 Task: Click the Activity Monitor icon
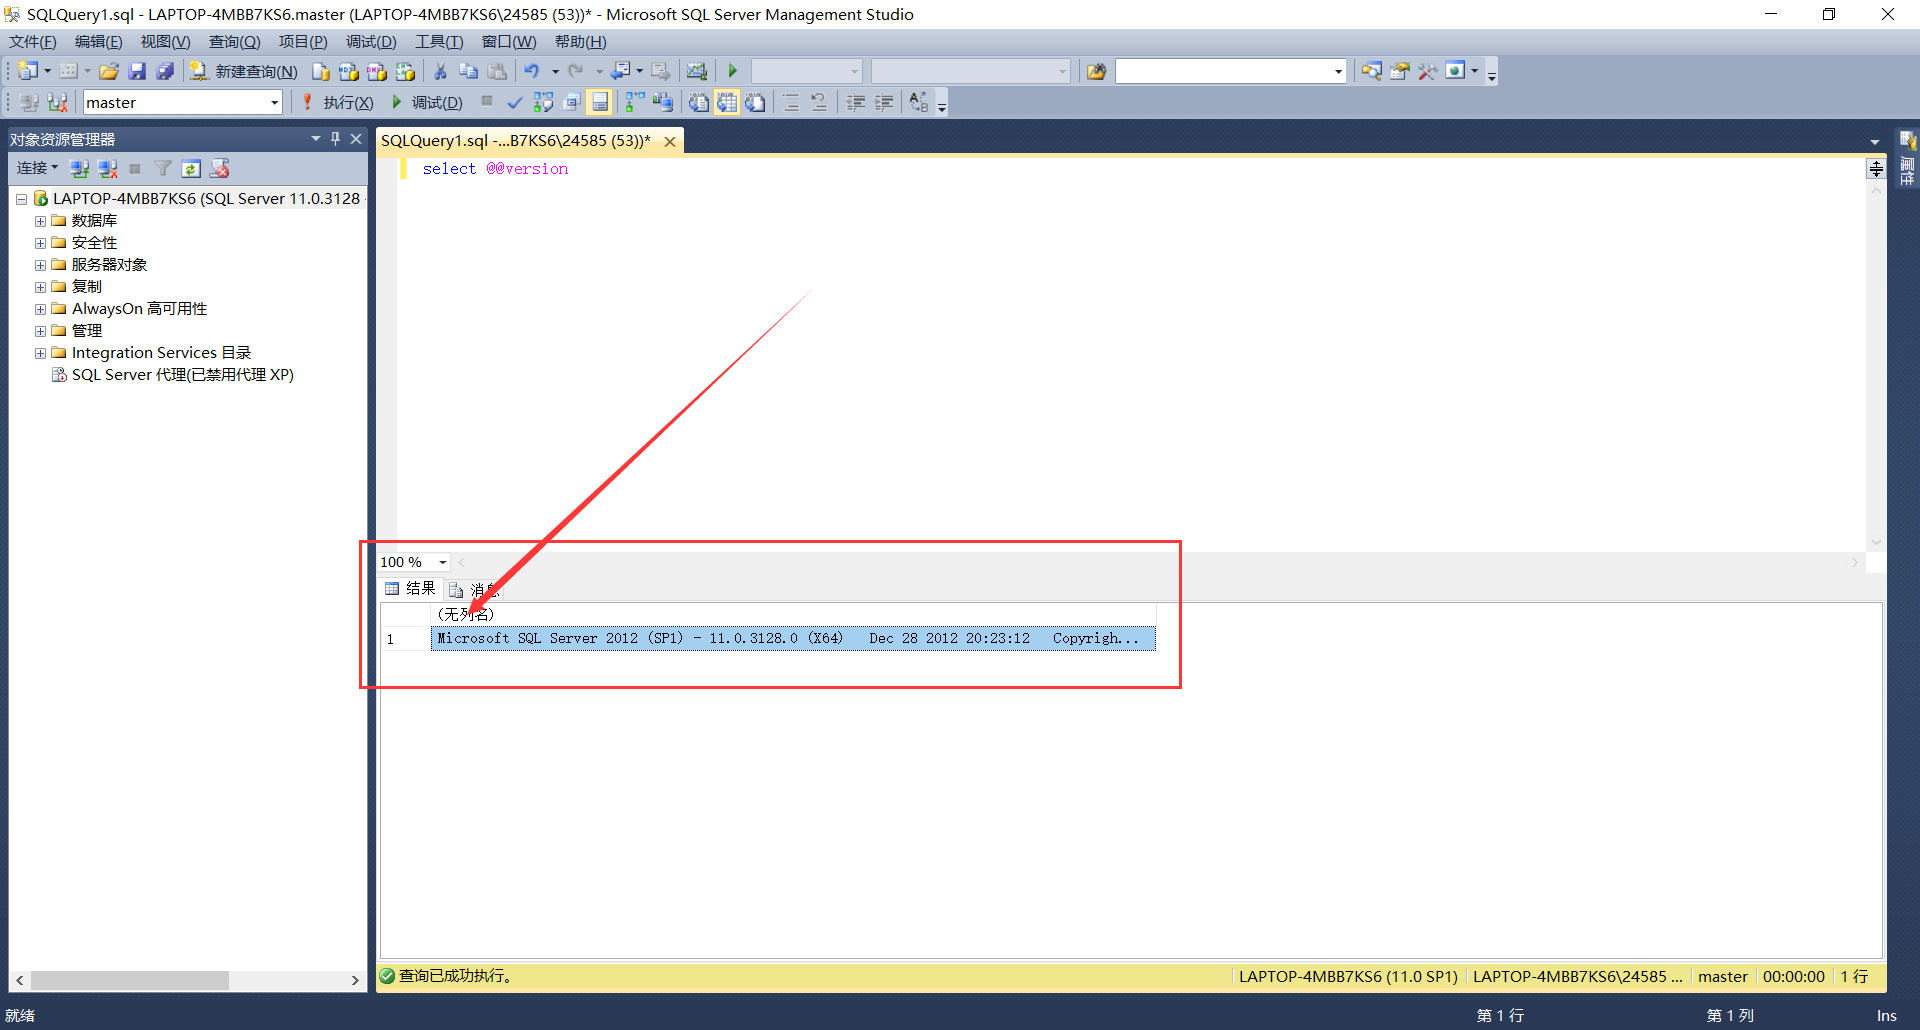click(696, 71)
